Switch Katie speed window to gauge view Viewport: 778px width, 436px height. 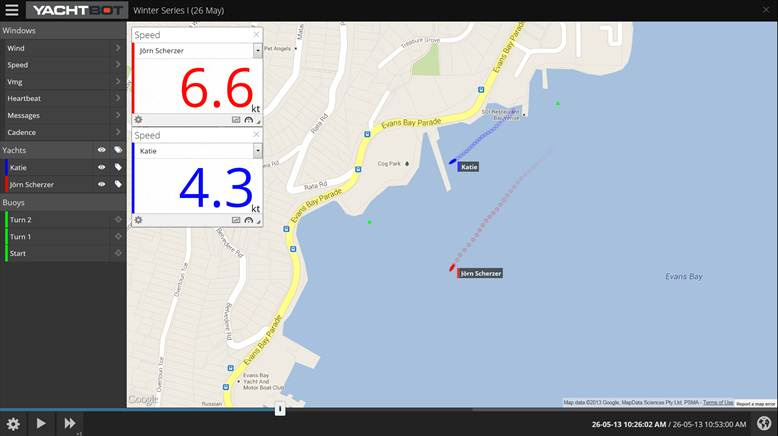point(248,220)
